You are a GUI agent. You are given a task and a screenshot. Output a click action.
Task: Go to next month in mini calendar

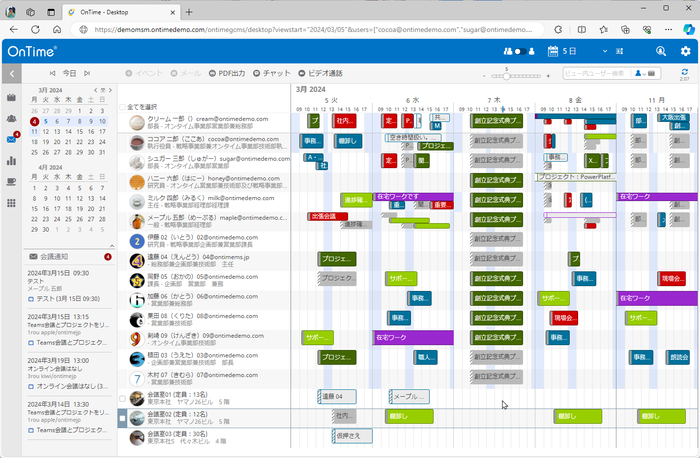(x=110, y=90)
